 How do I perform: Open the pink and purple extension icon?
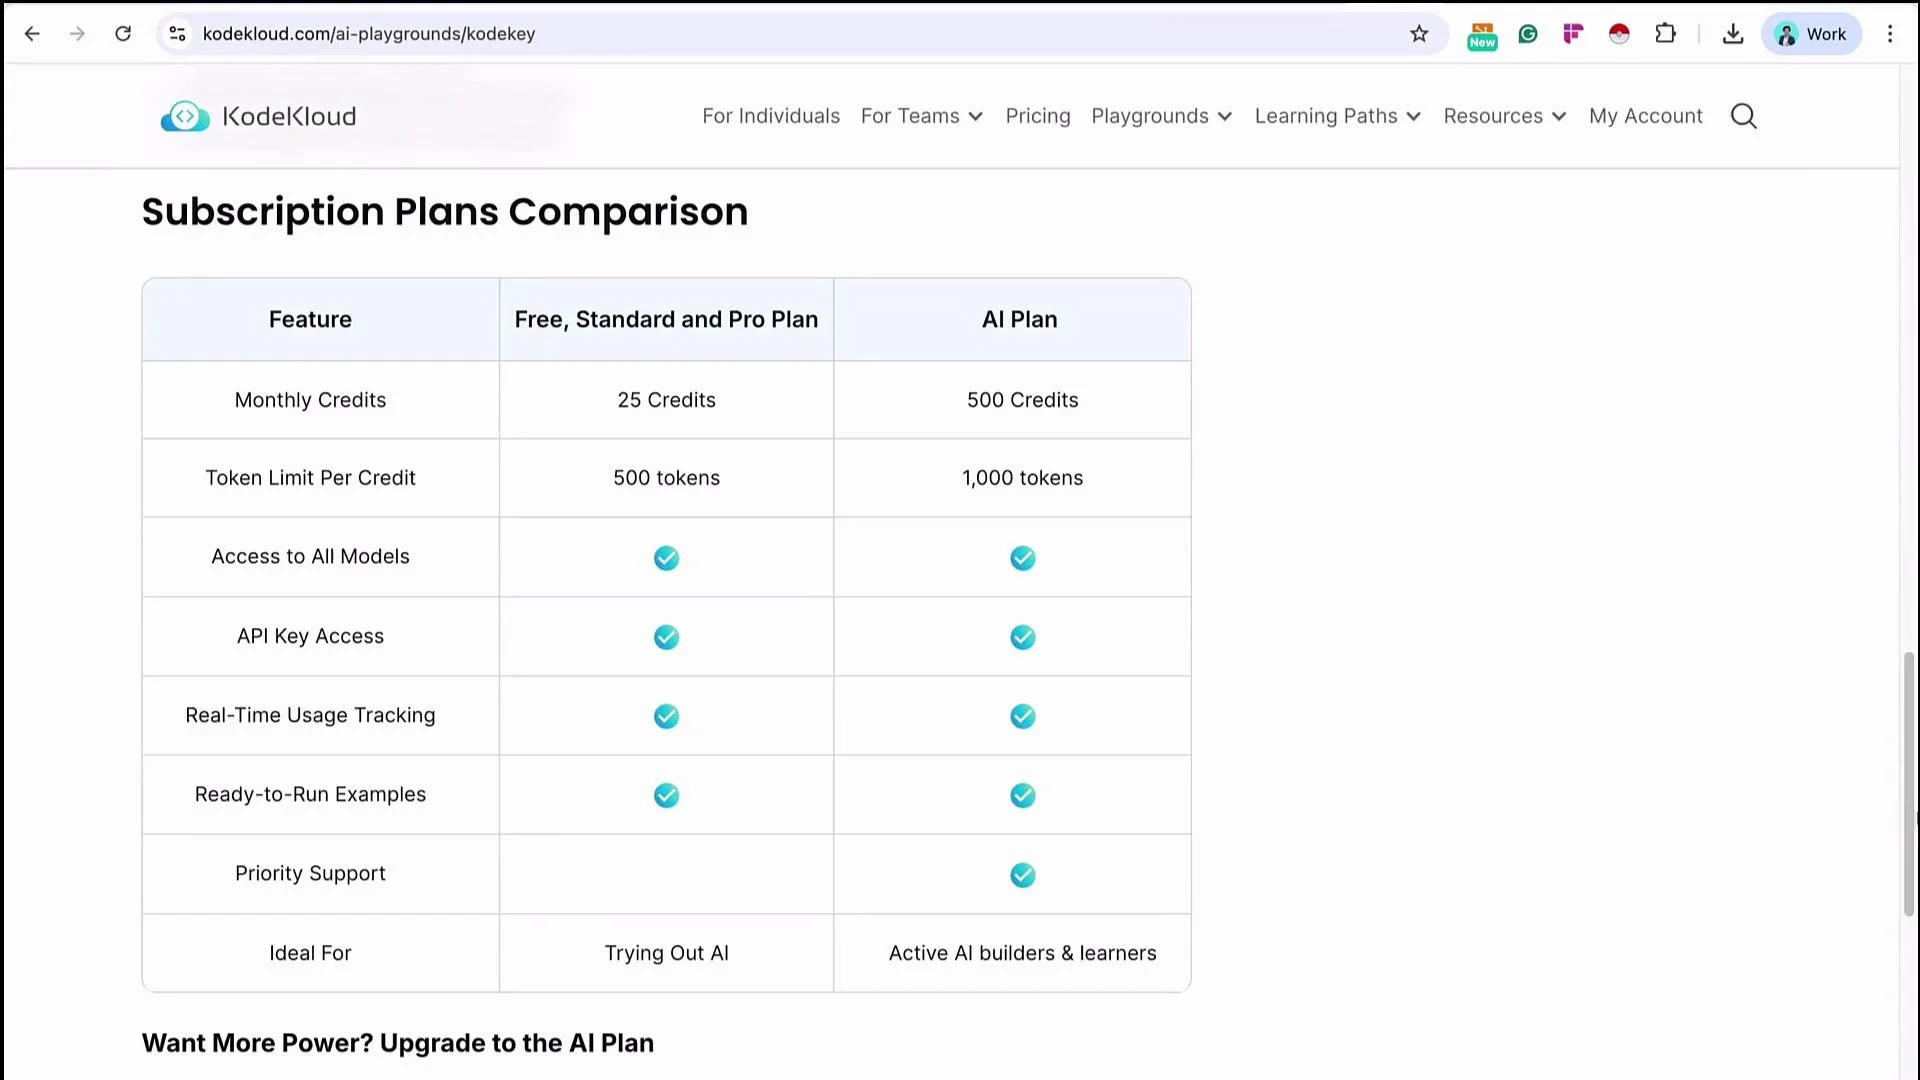tap(1573, 34)
